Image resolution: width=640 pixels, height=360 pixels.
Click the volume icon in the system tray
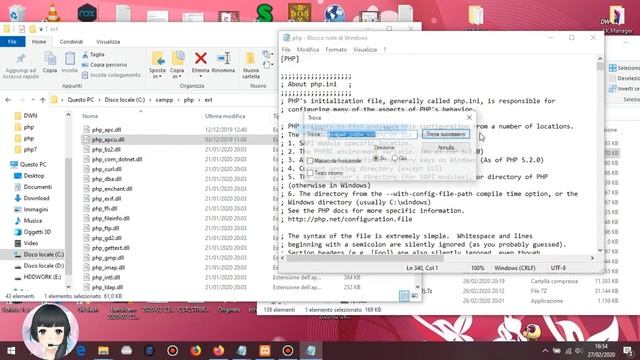(x=578, y=351)
